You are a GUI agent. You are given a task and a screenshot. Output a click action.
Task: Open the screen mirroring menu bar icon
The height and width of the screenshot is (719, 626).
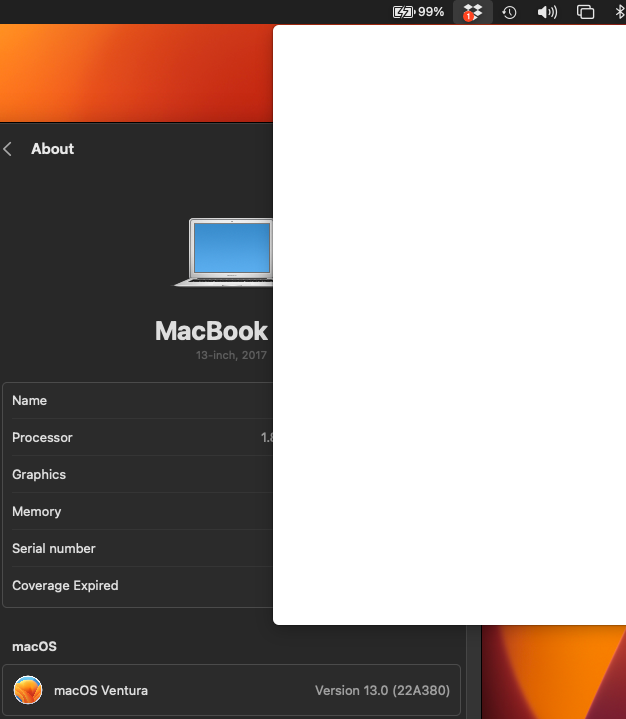[585, 12]
